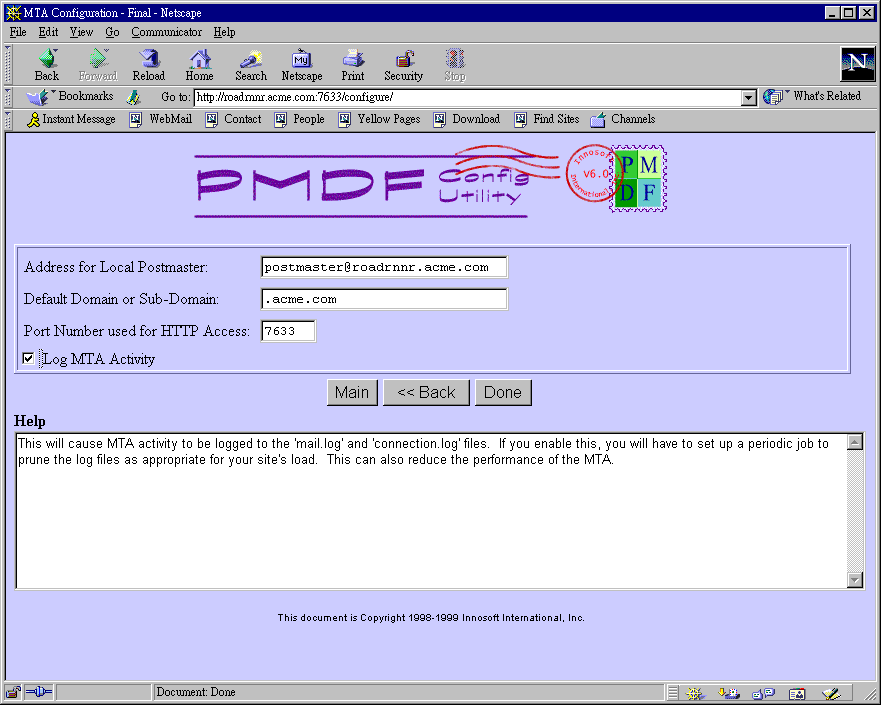
Task: Open the Communicator menu
Action: click(166, 32)
